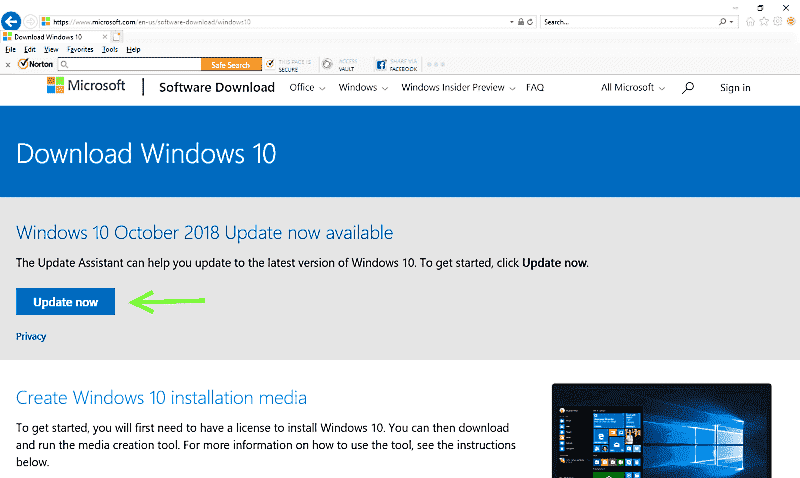Open the address bar autocomplete dropdown arrow
Viewport: 800px width, 478px height.
tap(512, 22)
